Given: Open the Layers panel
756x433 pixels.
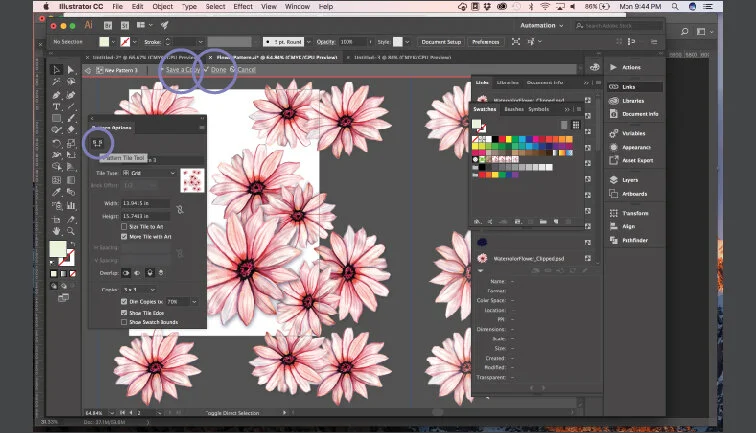Looking at the screenshot, I should point(630,180).
